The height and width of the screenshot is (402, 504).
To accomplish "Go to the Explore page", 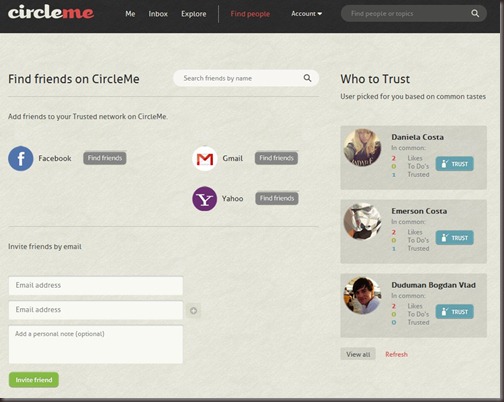I will coord(194,14).
